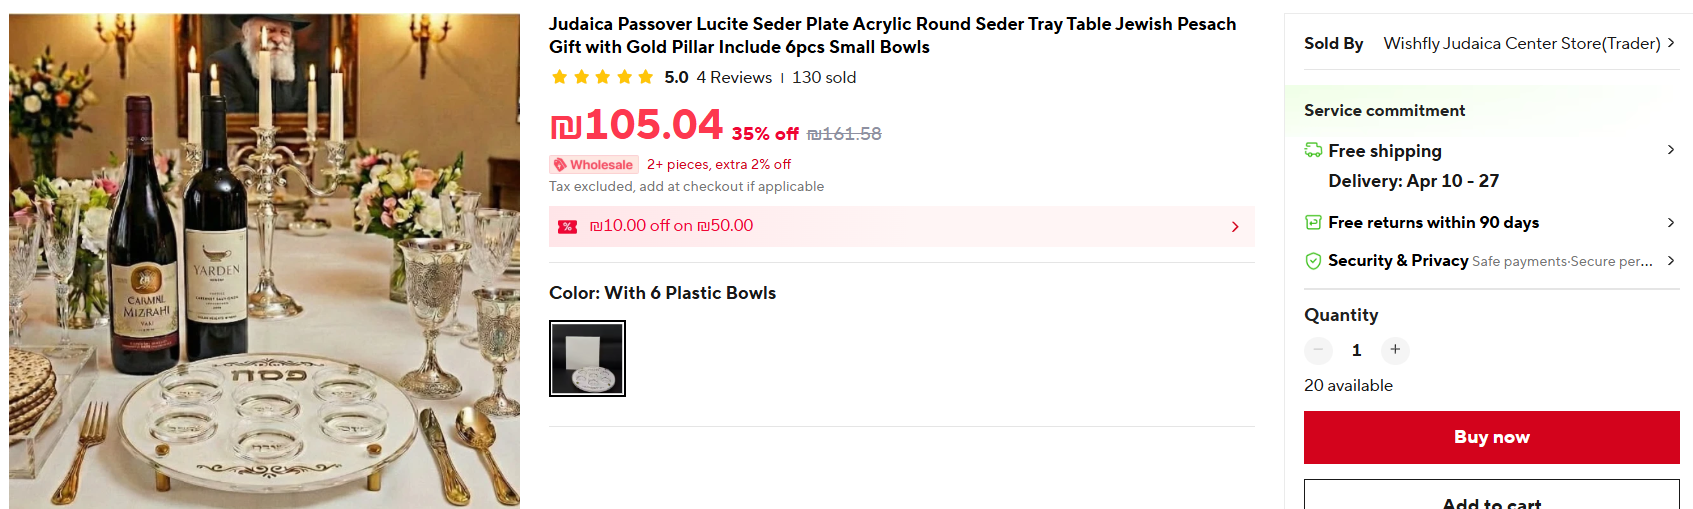The width and height of the screenshot is (1693, 509).
Task: Click the five-star rating stars
Action: (602, 77)
